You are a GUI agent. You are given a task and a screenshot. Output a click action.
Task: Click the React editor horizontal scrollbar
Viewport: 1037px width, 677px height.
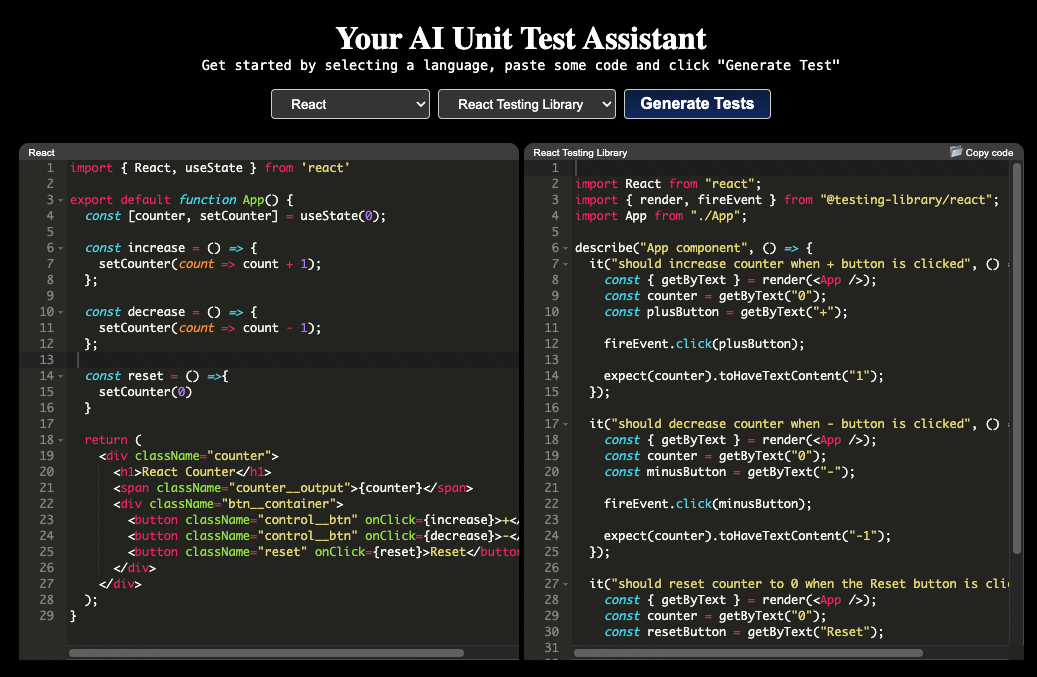point(265,653)
